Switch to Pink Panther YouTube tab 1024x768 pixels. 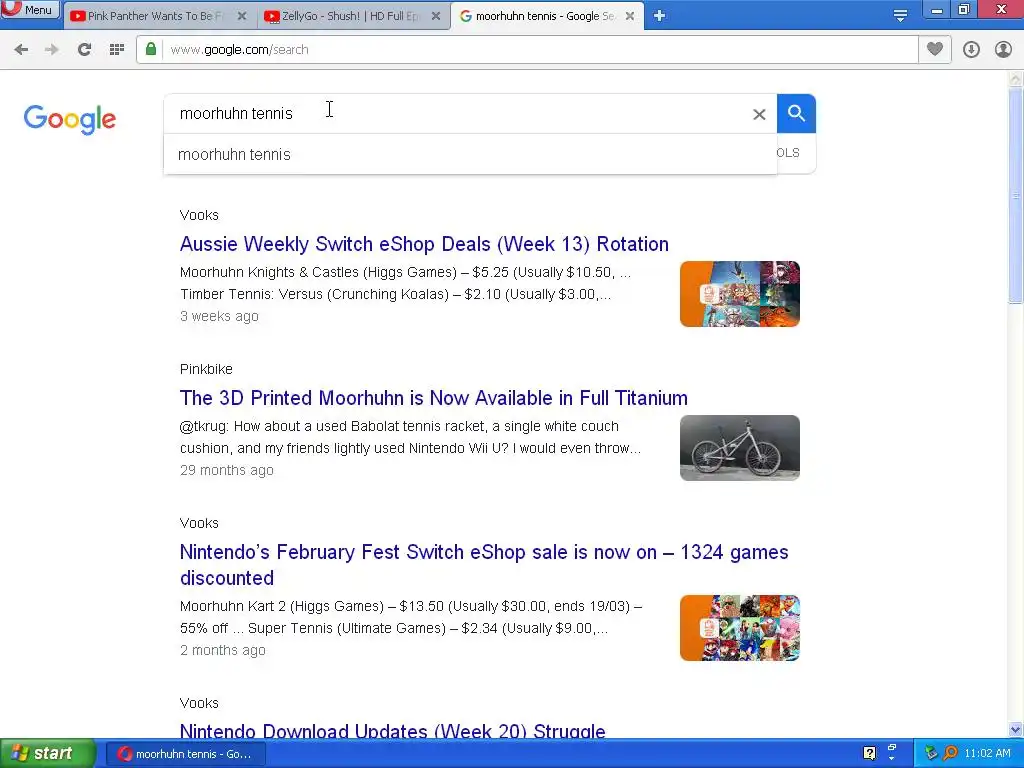click(158, 16)
